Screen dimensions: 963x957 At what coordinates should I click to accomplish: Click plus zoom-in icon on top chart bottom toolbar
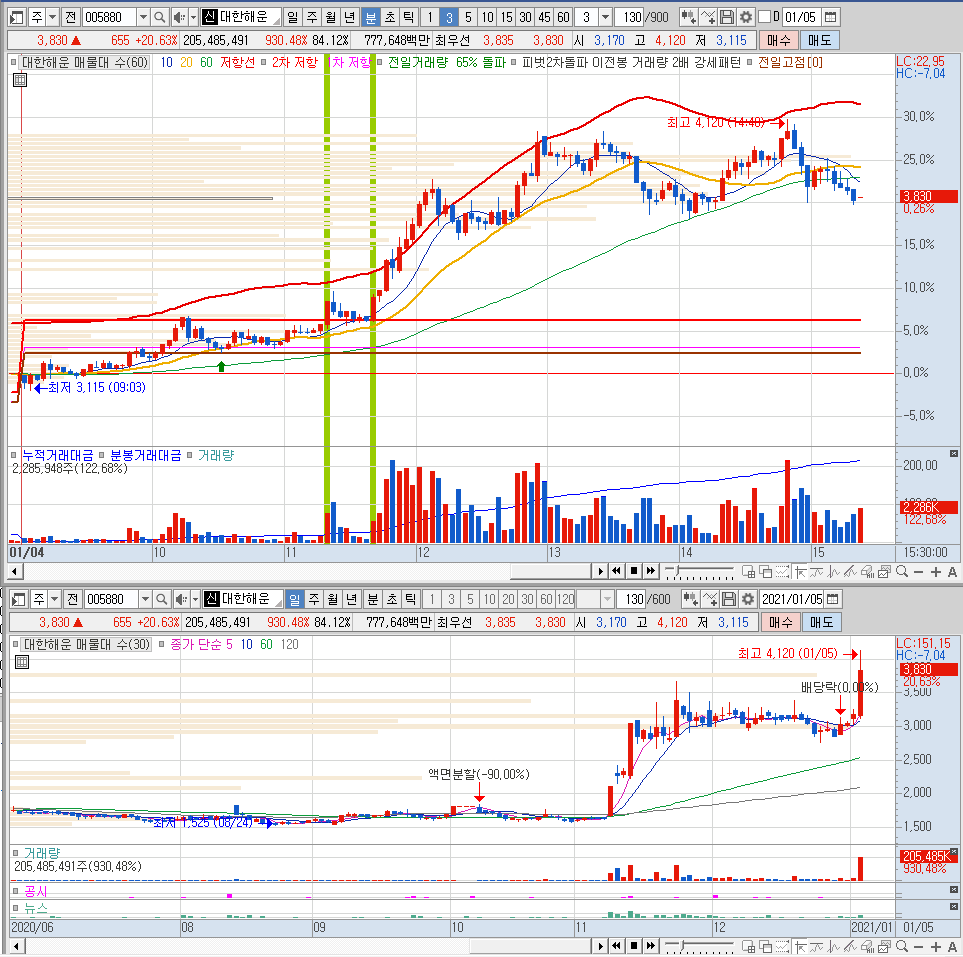[x=935, y=572]
